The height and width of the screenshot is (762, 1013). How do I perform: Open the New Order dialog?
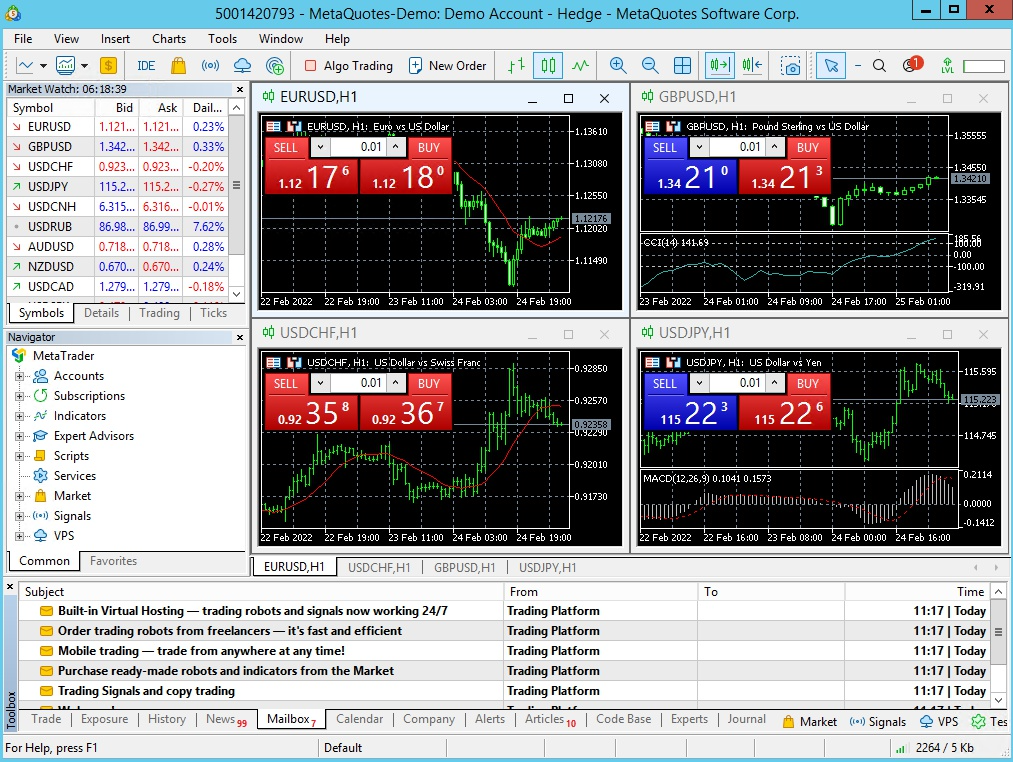tap(448, 65)
